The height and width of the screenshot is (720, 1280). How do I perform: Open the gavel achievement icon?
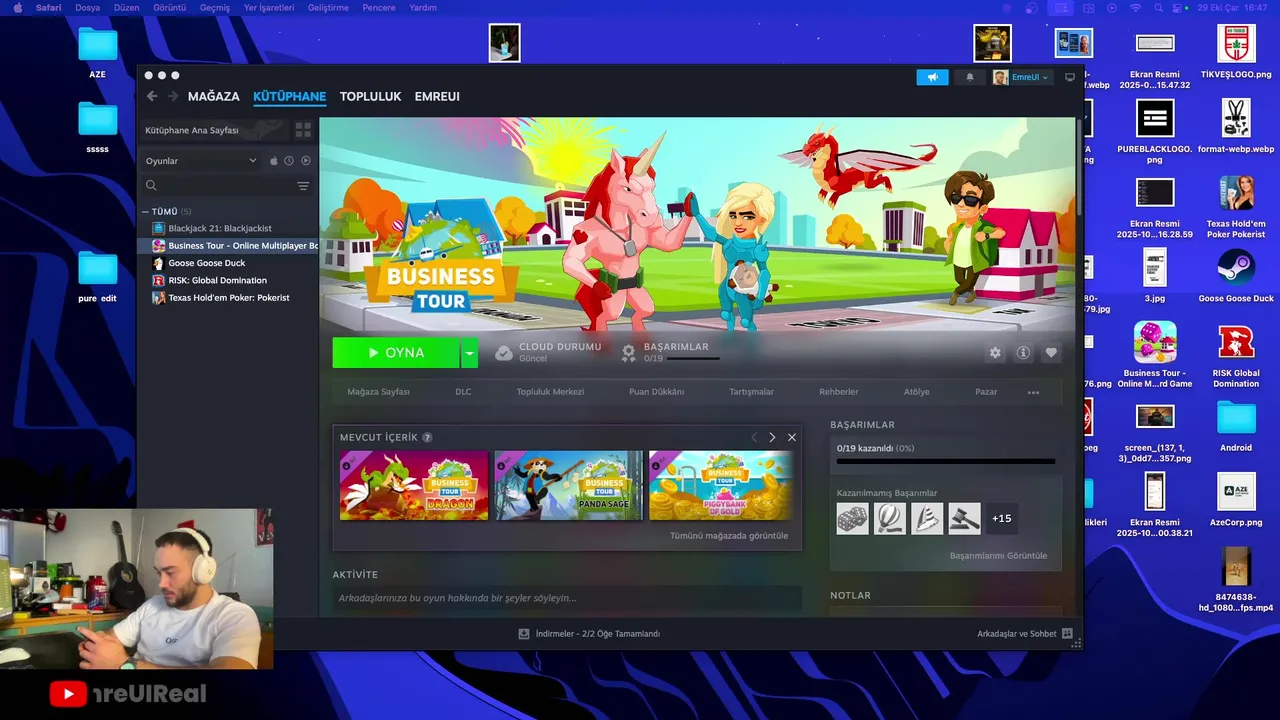[965, 518]
